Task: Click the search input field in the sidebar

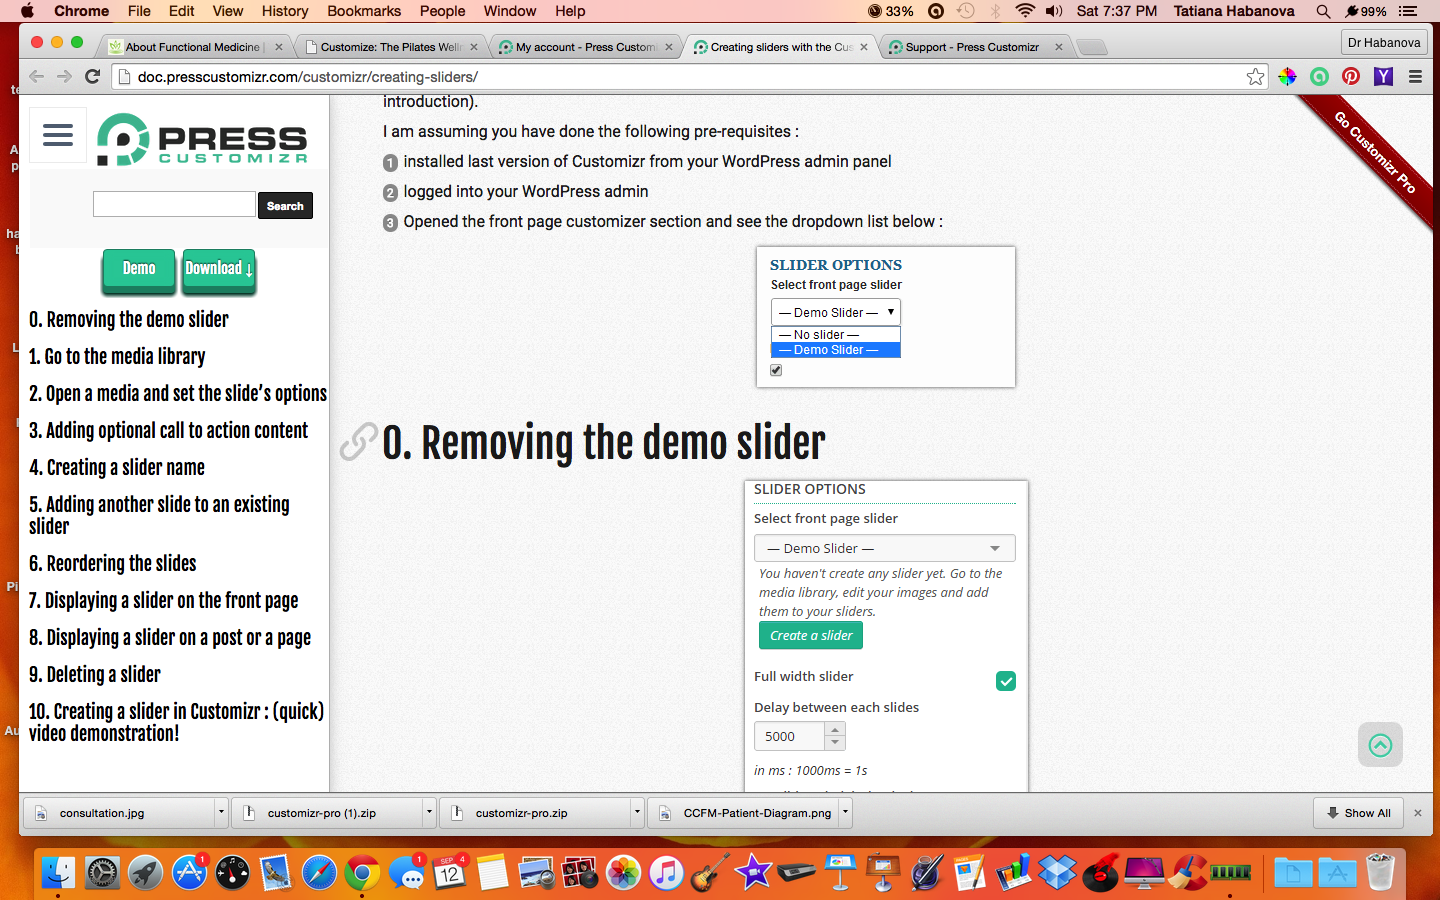Action: (174, 205)
